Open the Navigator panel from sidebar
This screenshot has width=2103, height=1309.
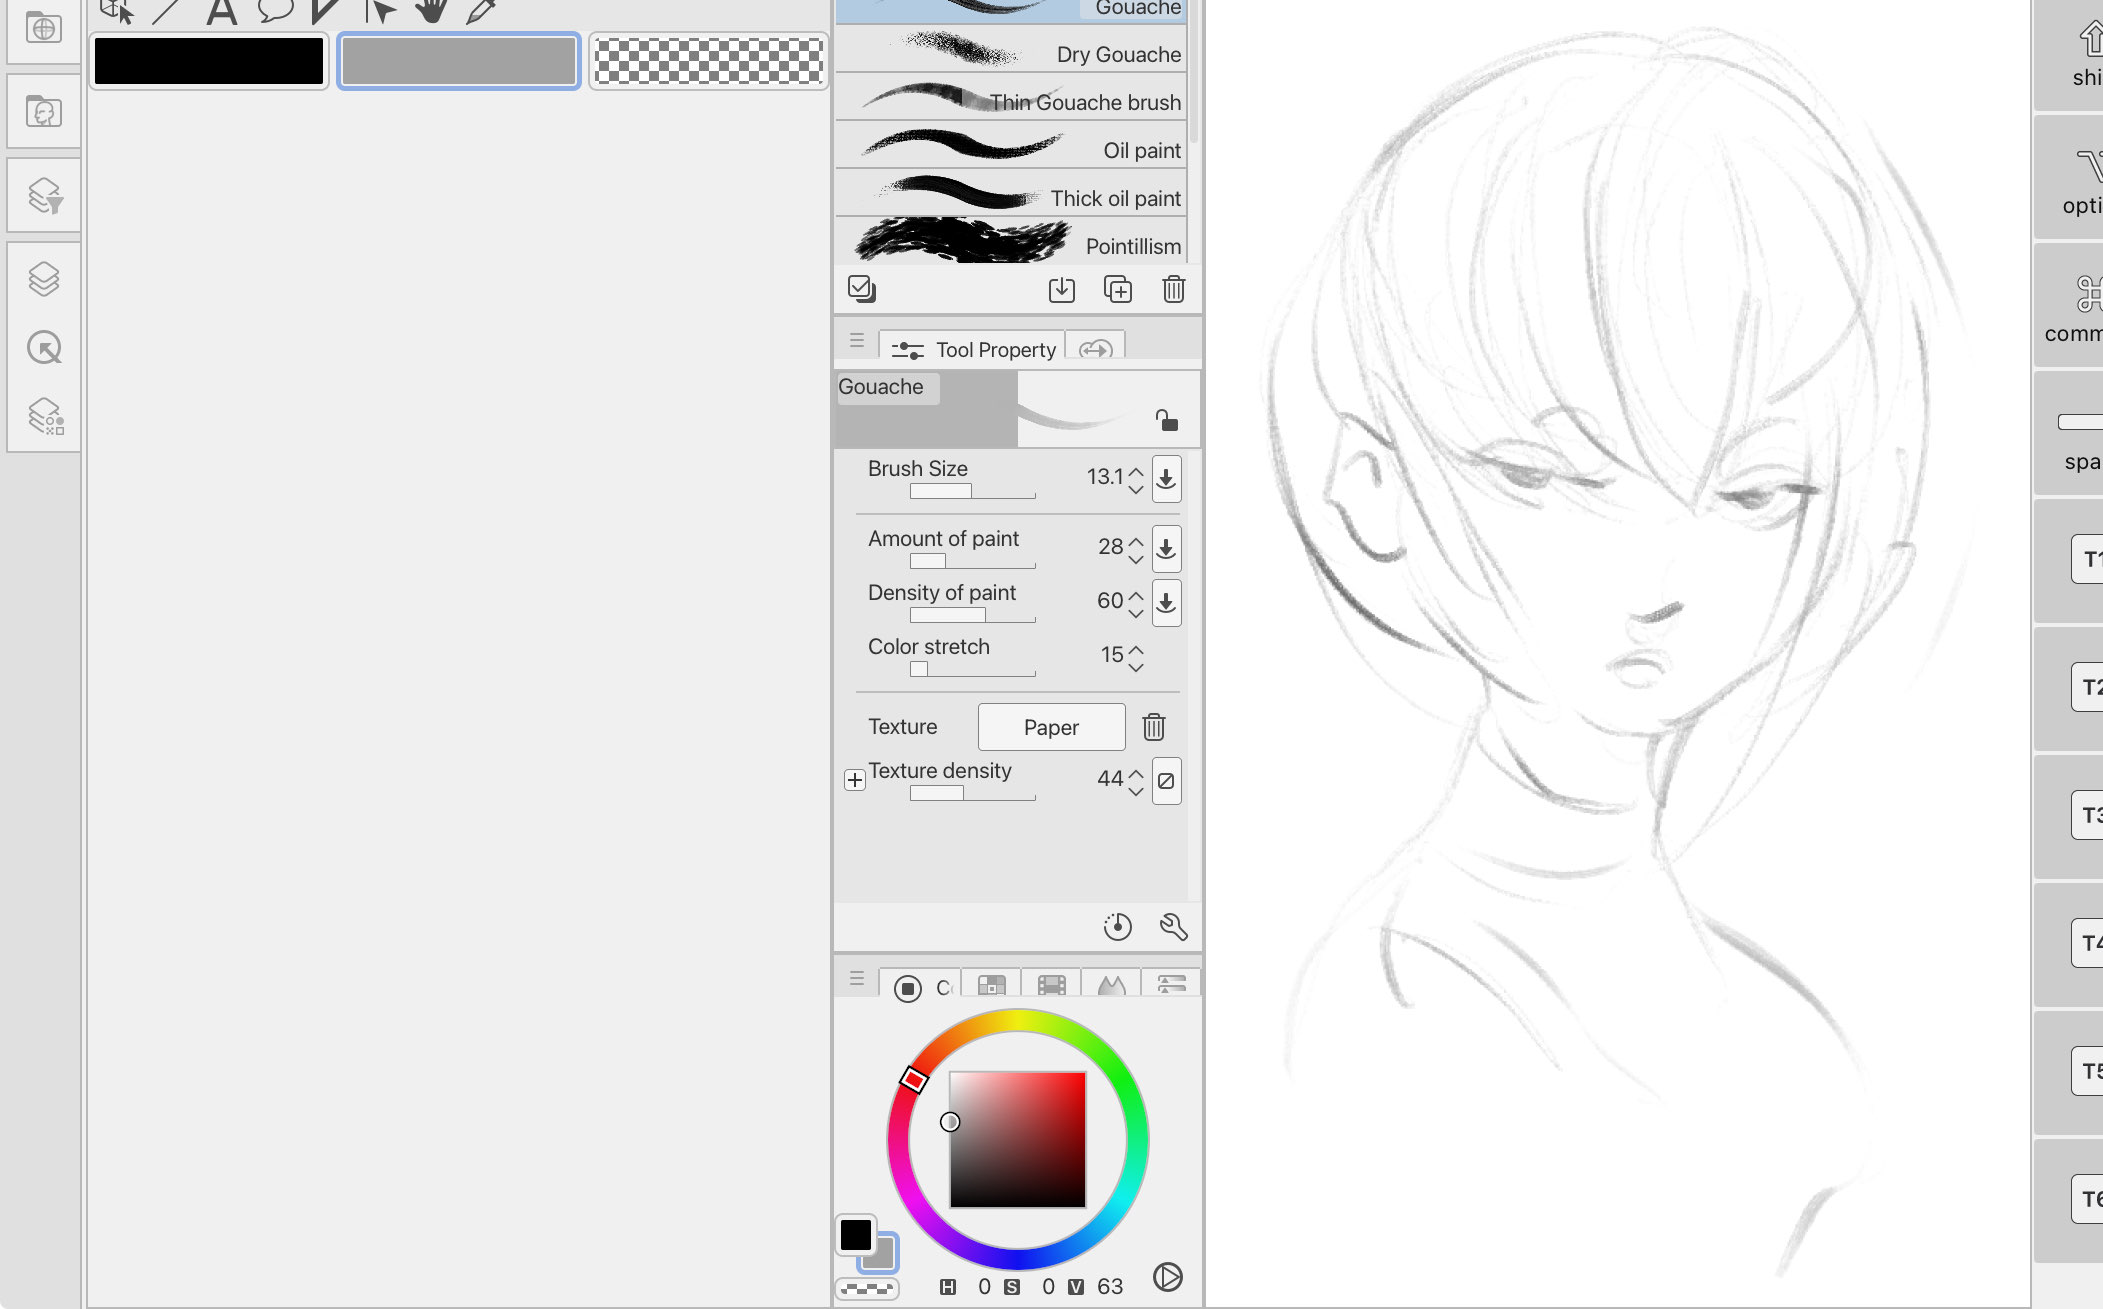(44, 347)
